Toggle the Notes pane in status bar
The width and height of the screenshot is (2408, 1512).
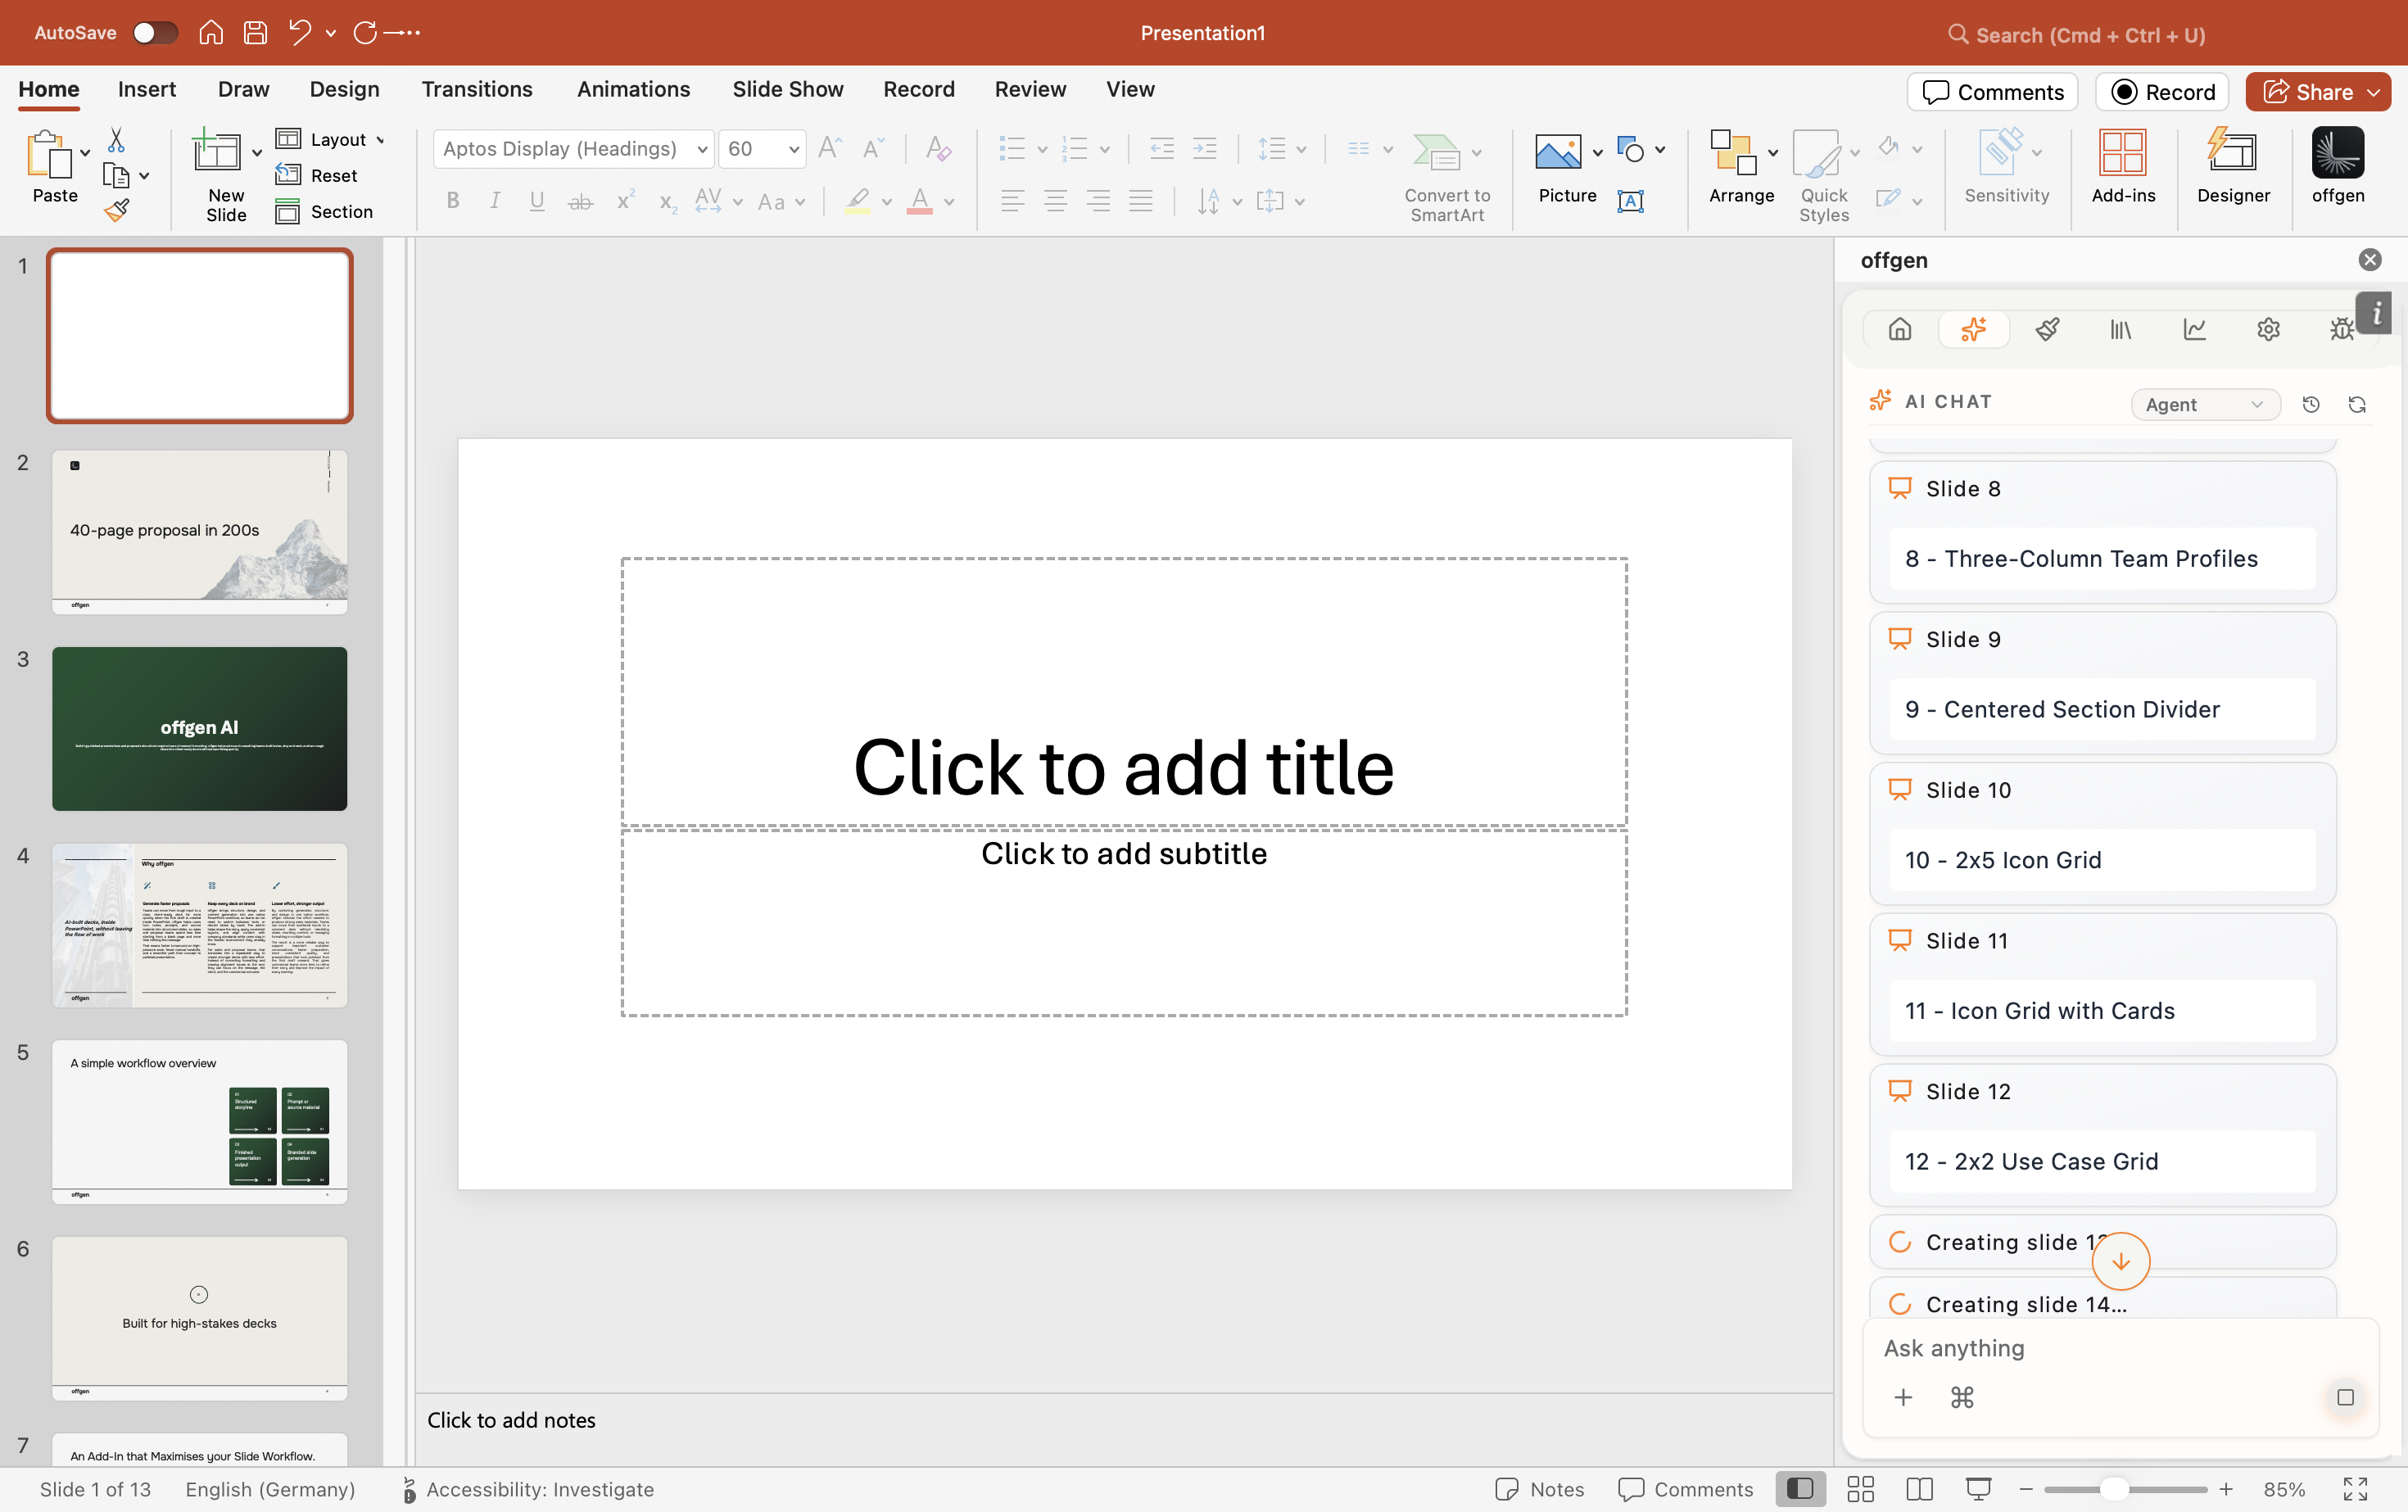[x=1539, y=1489]
